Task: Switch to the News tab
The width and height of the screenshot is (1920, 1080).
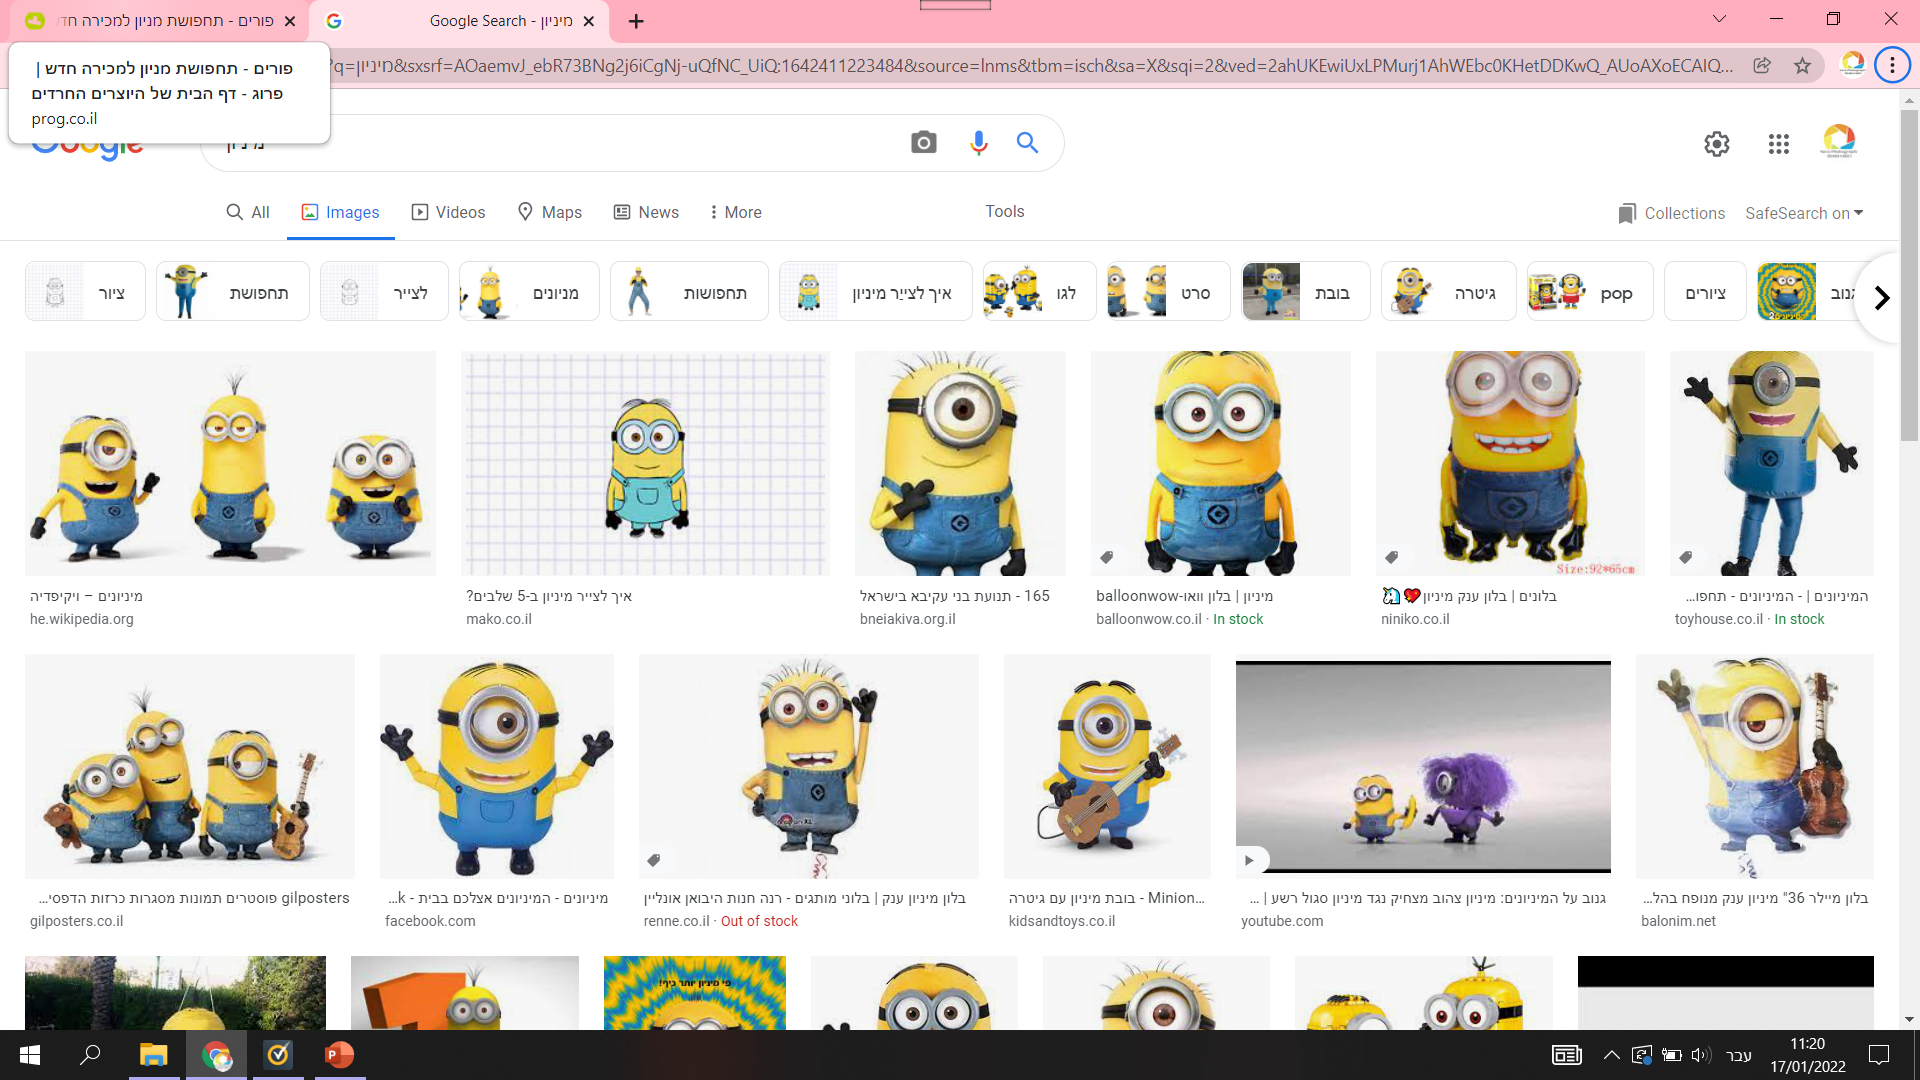Action: click(x=646, y=212)
